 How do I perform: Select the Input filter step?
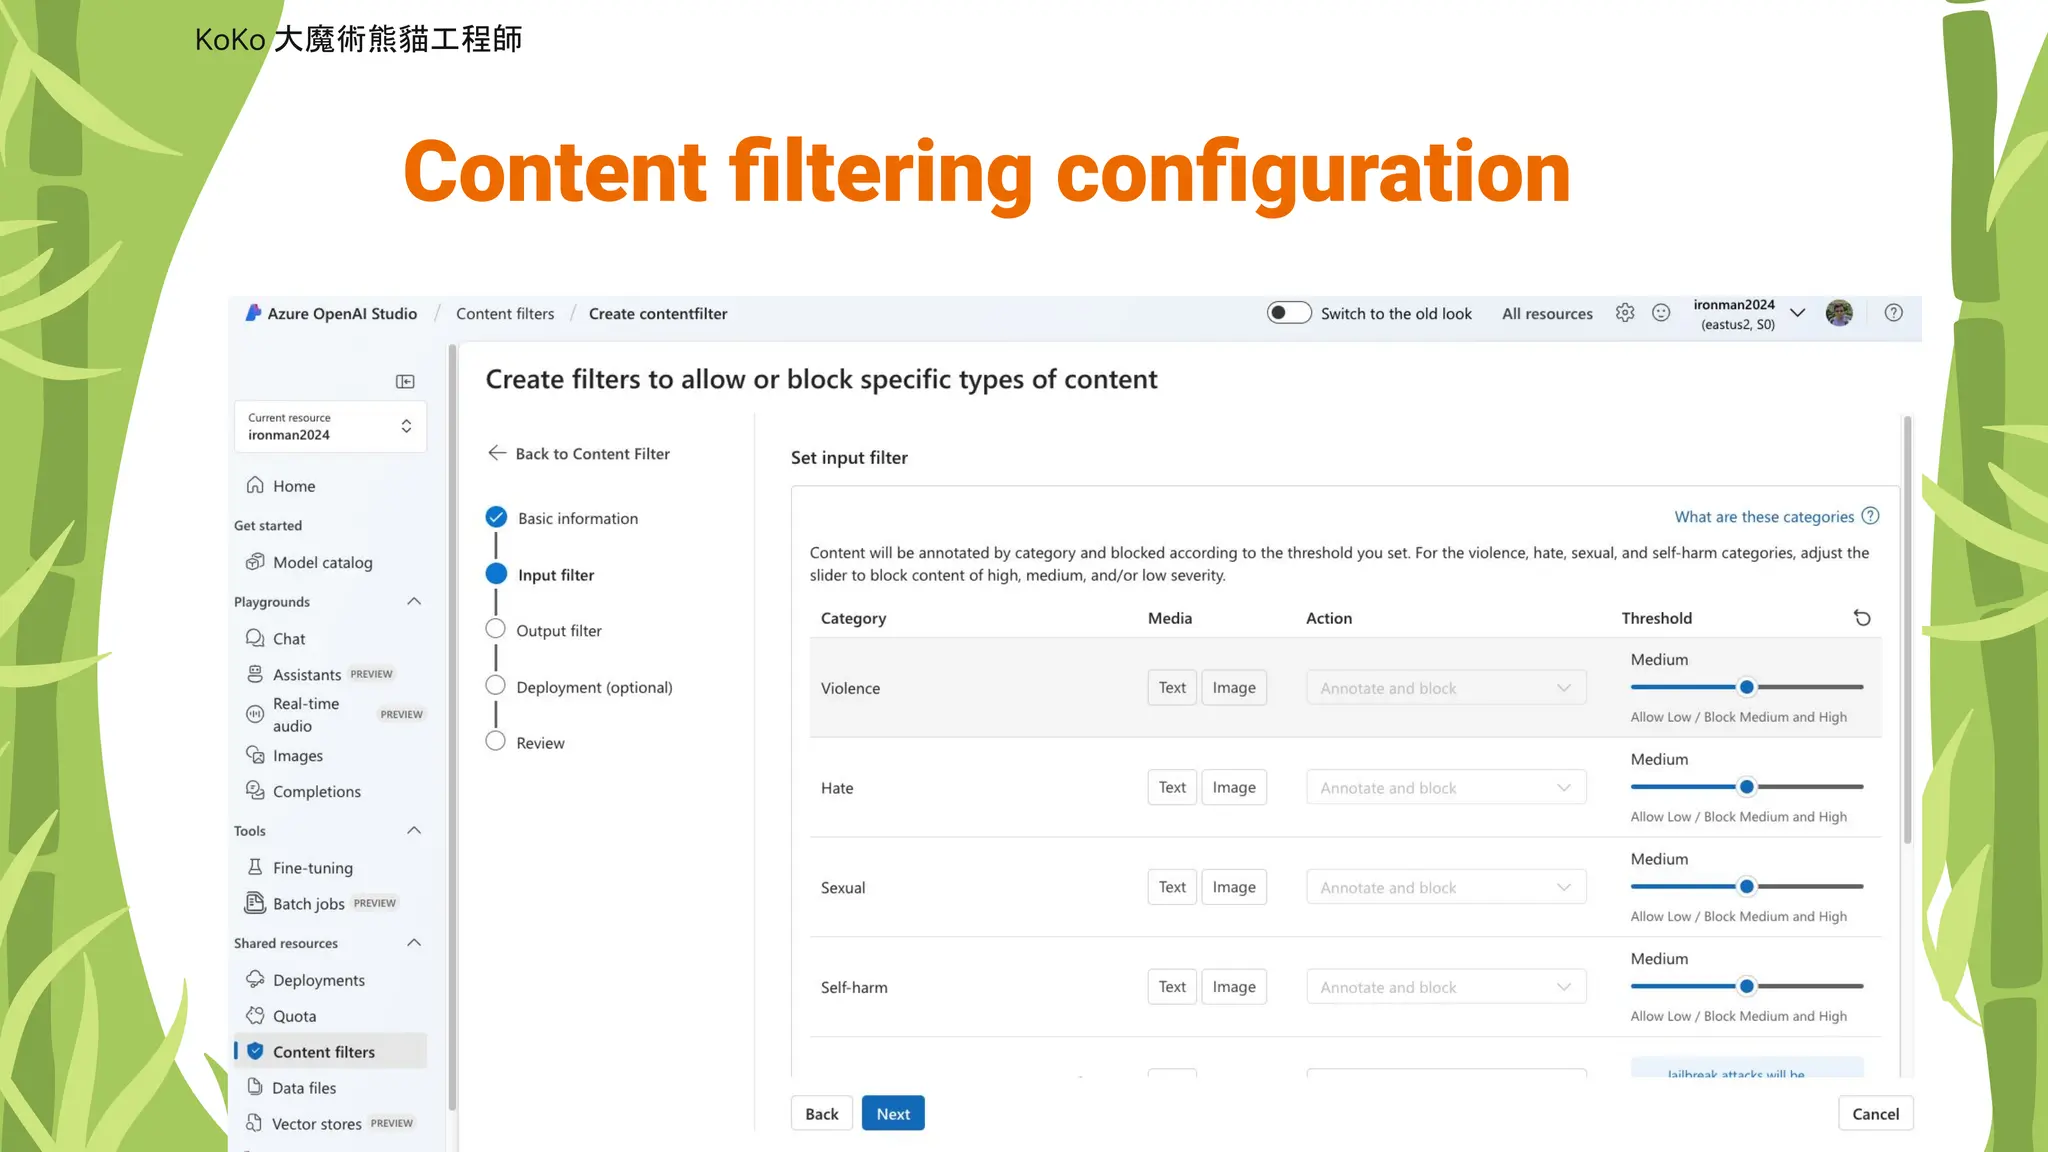541,575
